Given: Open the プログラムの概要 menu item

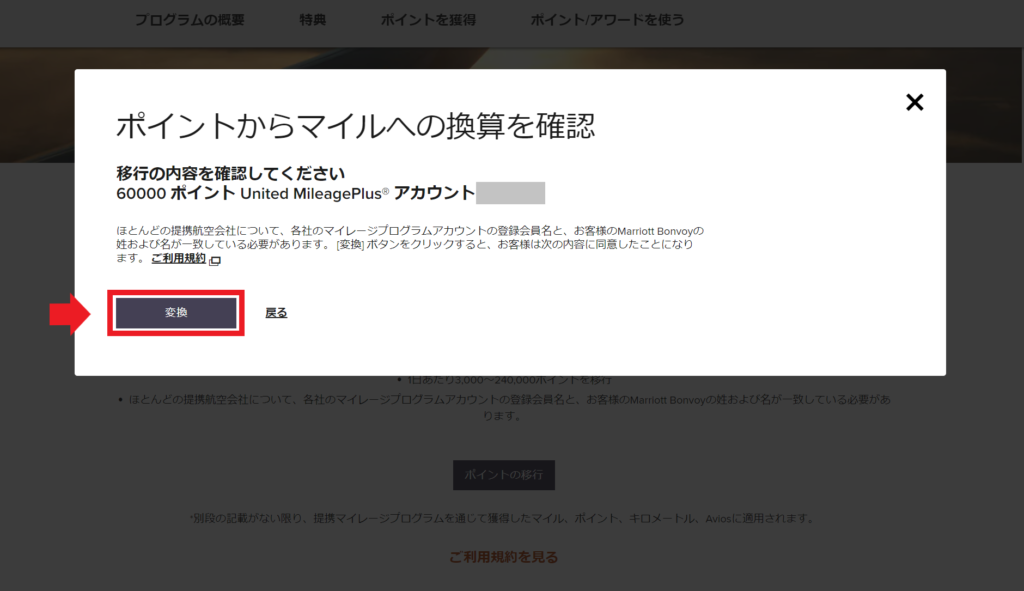Looking at the screenshot, I should click(189, 20).
